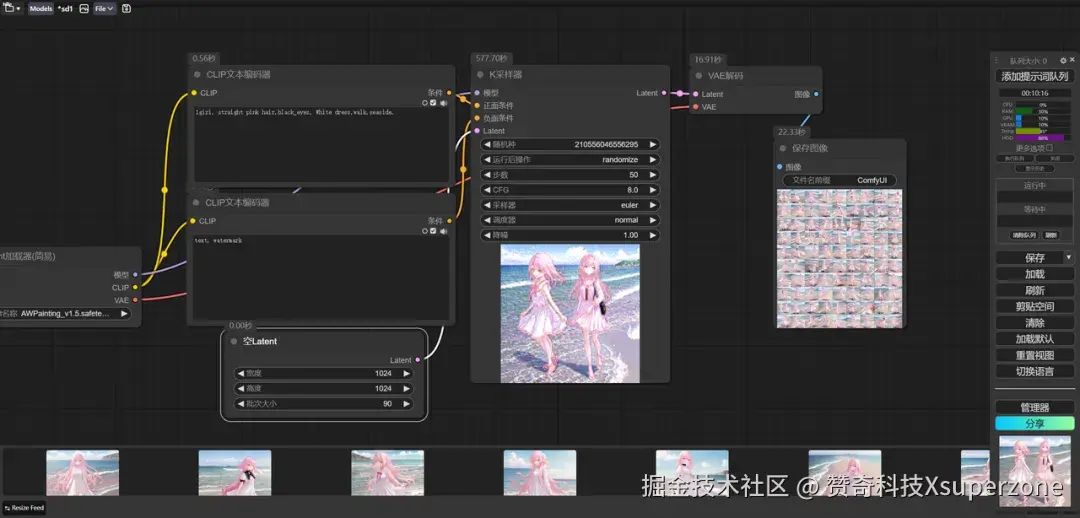Increase 高度 height with right arrow

pos(406,388)
